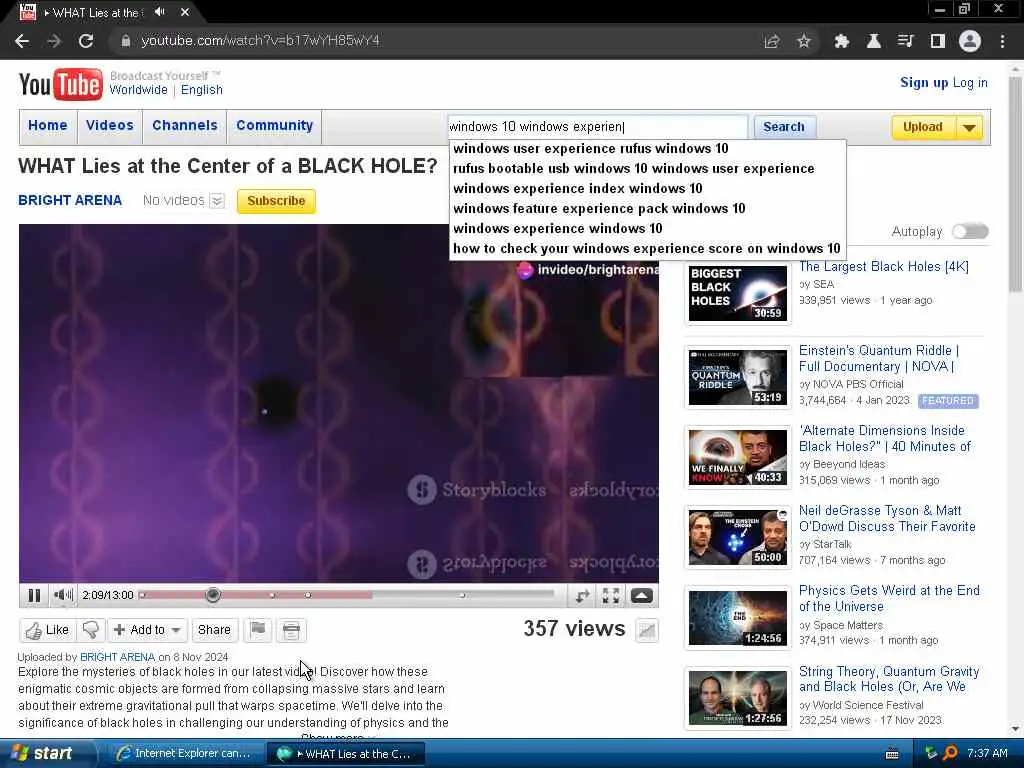Reload the current page

point(86,41)
